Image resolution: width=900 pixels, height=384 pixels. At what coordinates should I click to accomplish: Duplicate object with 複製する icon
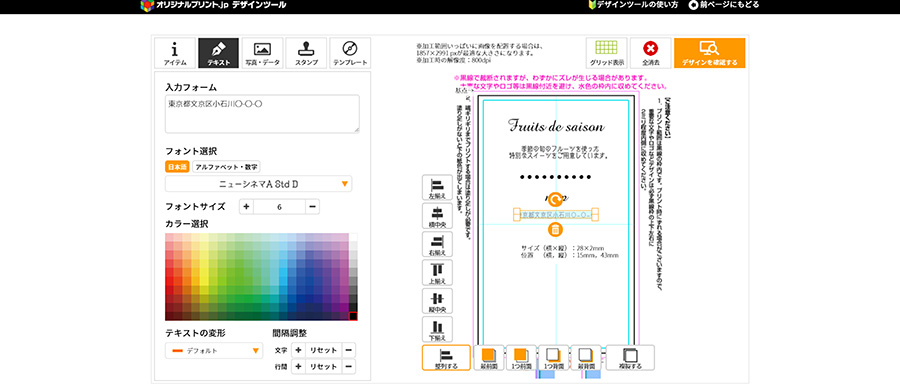coord(630,358)
